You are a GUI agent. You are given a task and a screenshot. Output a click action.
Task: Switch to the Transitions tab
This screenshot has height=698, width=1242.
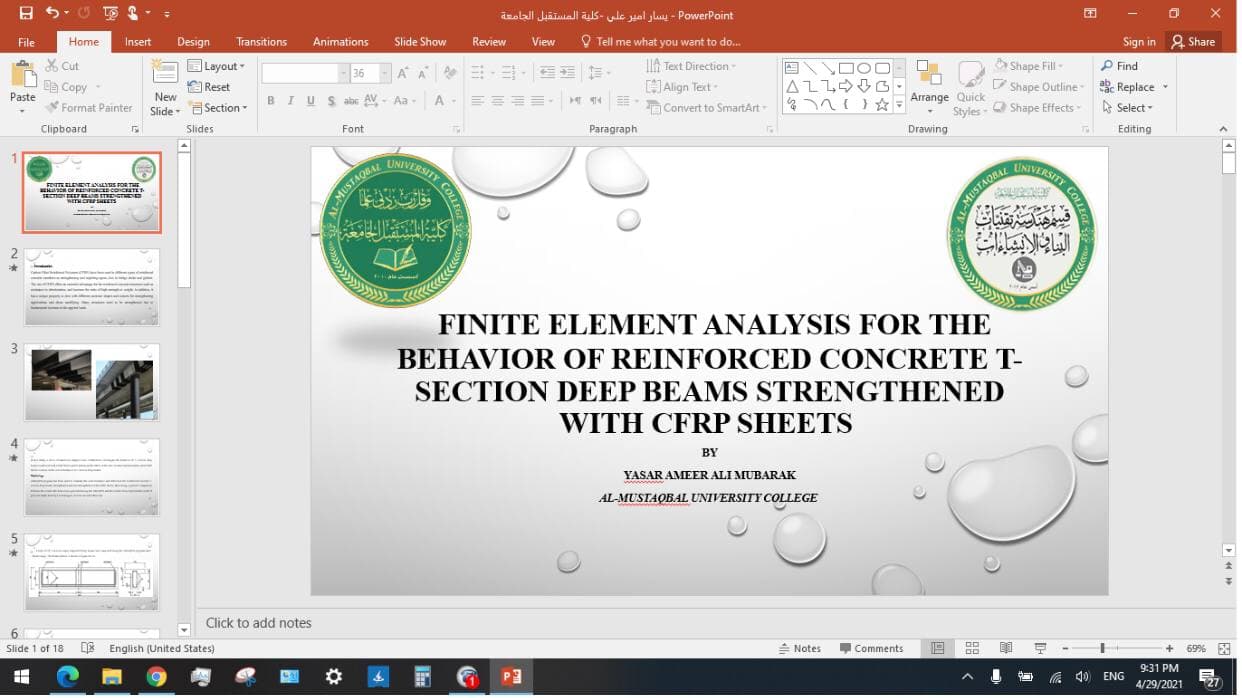tap(261, 42)
